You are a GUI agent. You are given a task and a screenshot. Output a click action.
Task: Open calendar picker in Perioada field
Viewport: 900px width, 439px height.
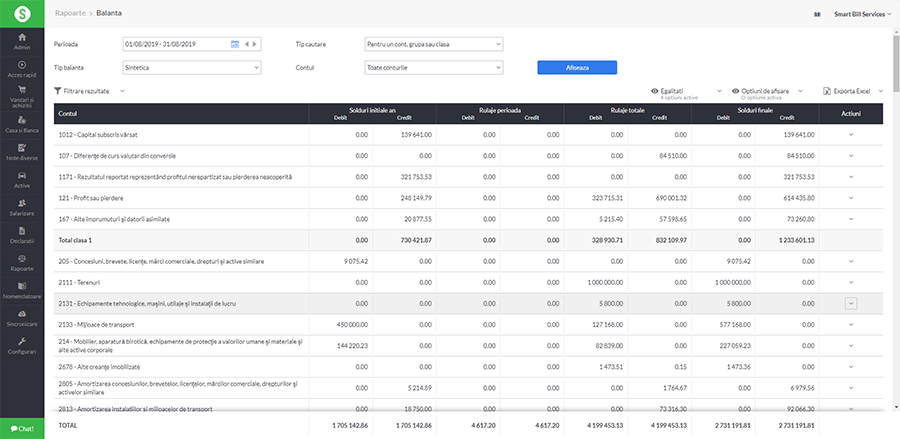[235, 44]
